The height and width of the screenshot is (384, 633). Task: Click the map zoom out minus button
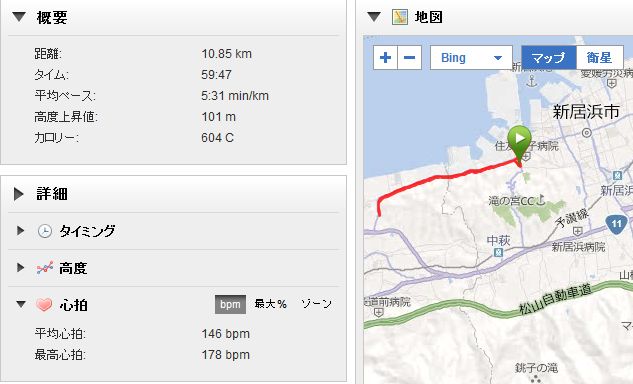pos(410,58)
